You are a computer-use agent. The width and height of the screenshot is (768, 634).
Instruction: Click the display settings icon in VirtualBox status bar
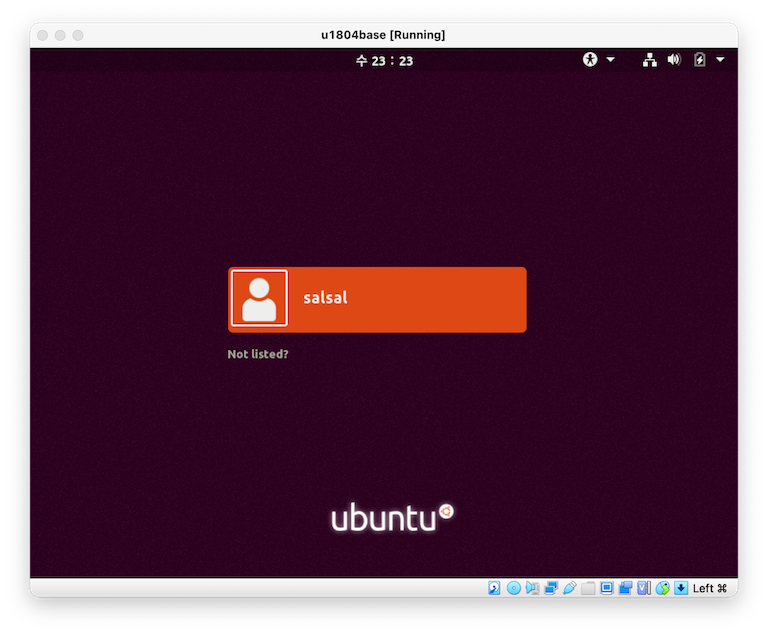click(x=607, y=588)
